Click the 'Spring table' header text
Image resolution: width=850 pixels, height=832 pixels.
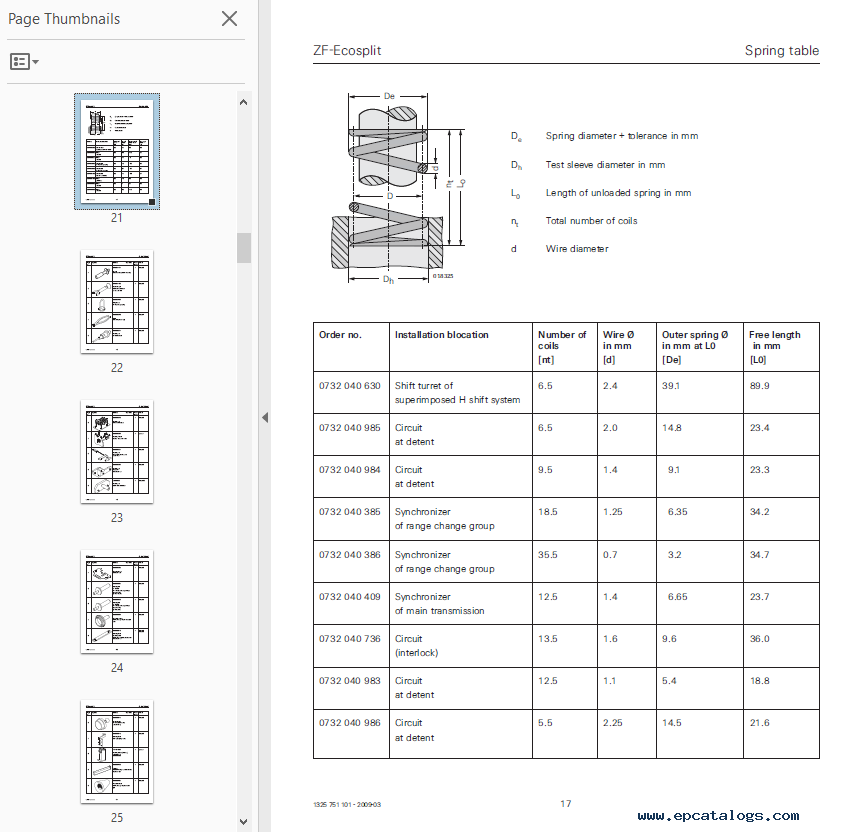coord(782,50)
